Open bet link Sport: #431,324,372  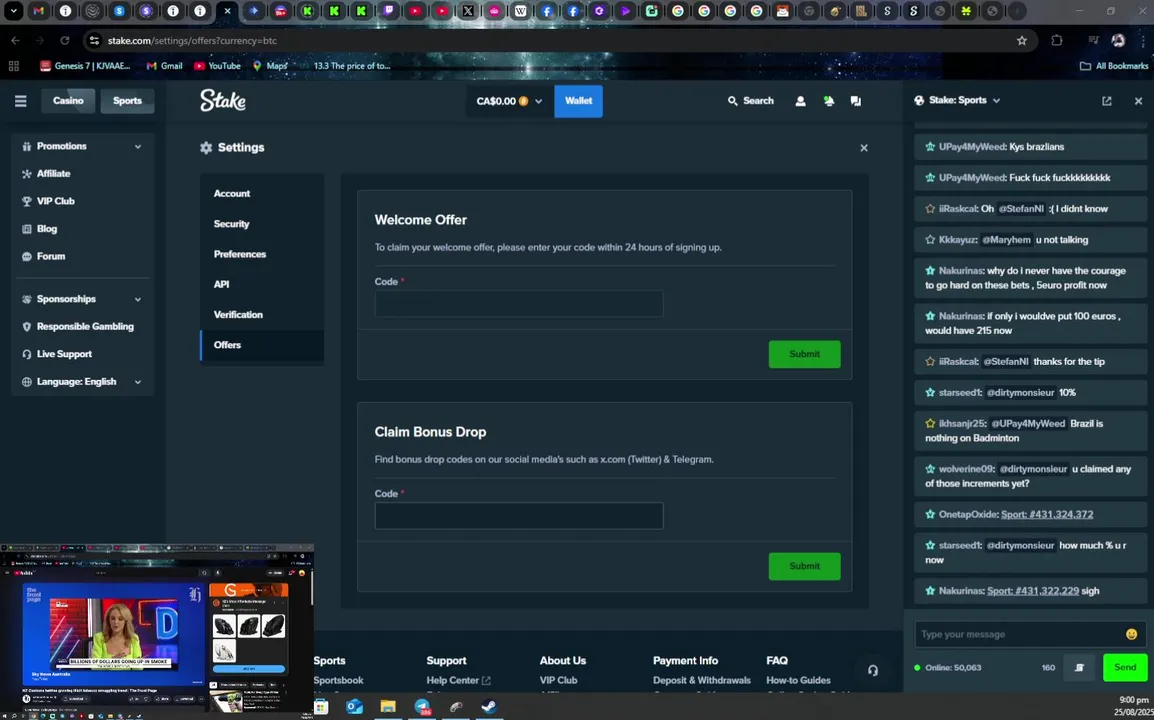click(x=1047, y=515)
